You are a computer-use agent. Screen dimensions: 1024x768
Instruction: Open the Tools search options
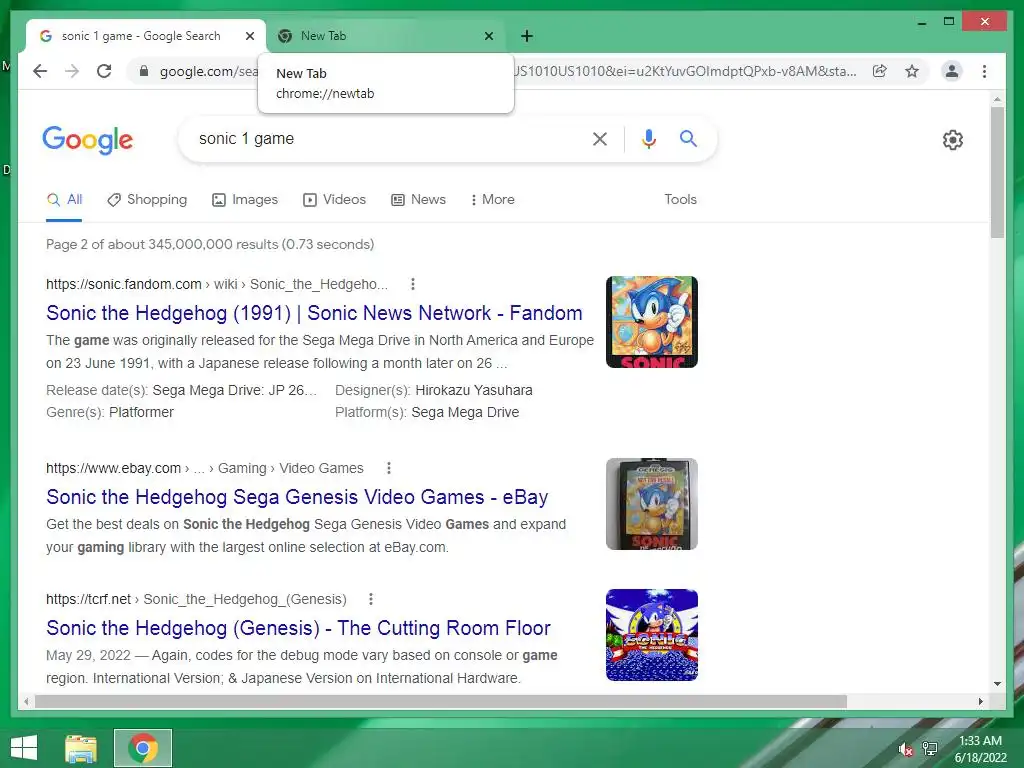coord(680,200)
